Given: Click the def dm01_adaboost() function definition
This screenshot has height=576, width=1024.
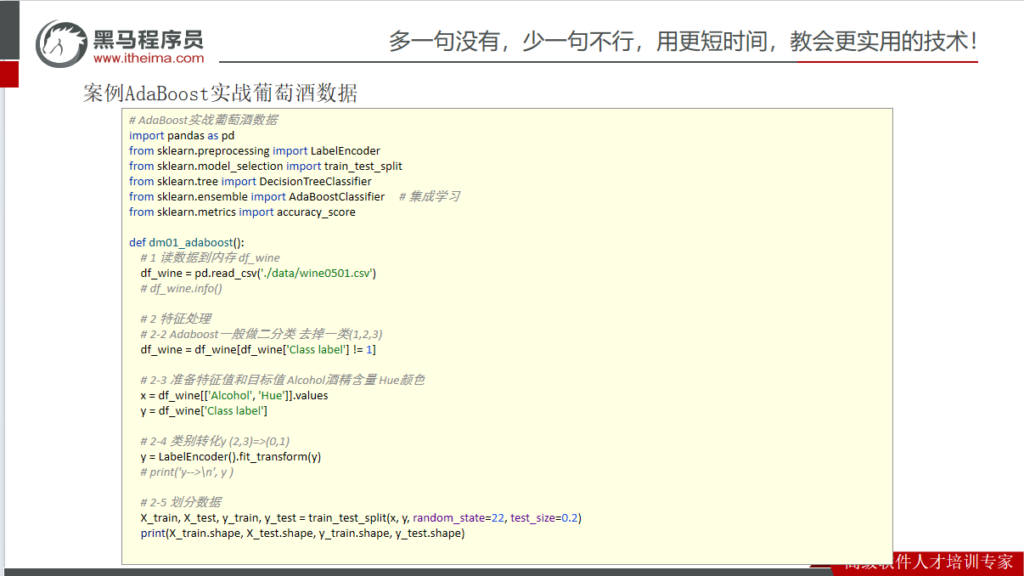Looking at the screenshot, I should 186,243.
